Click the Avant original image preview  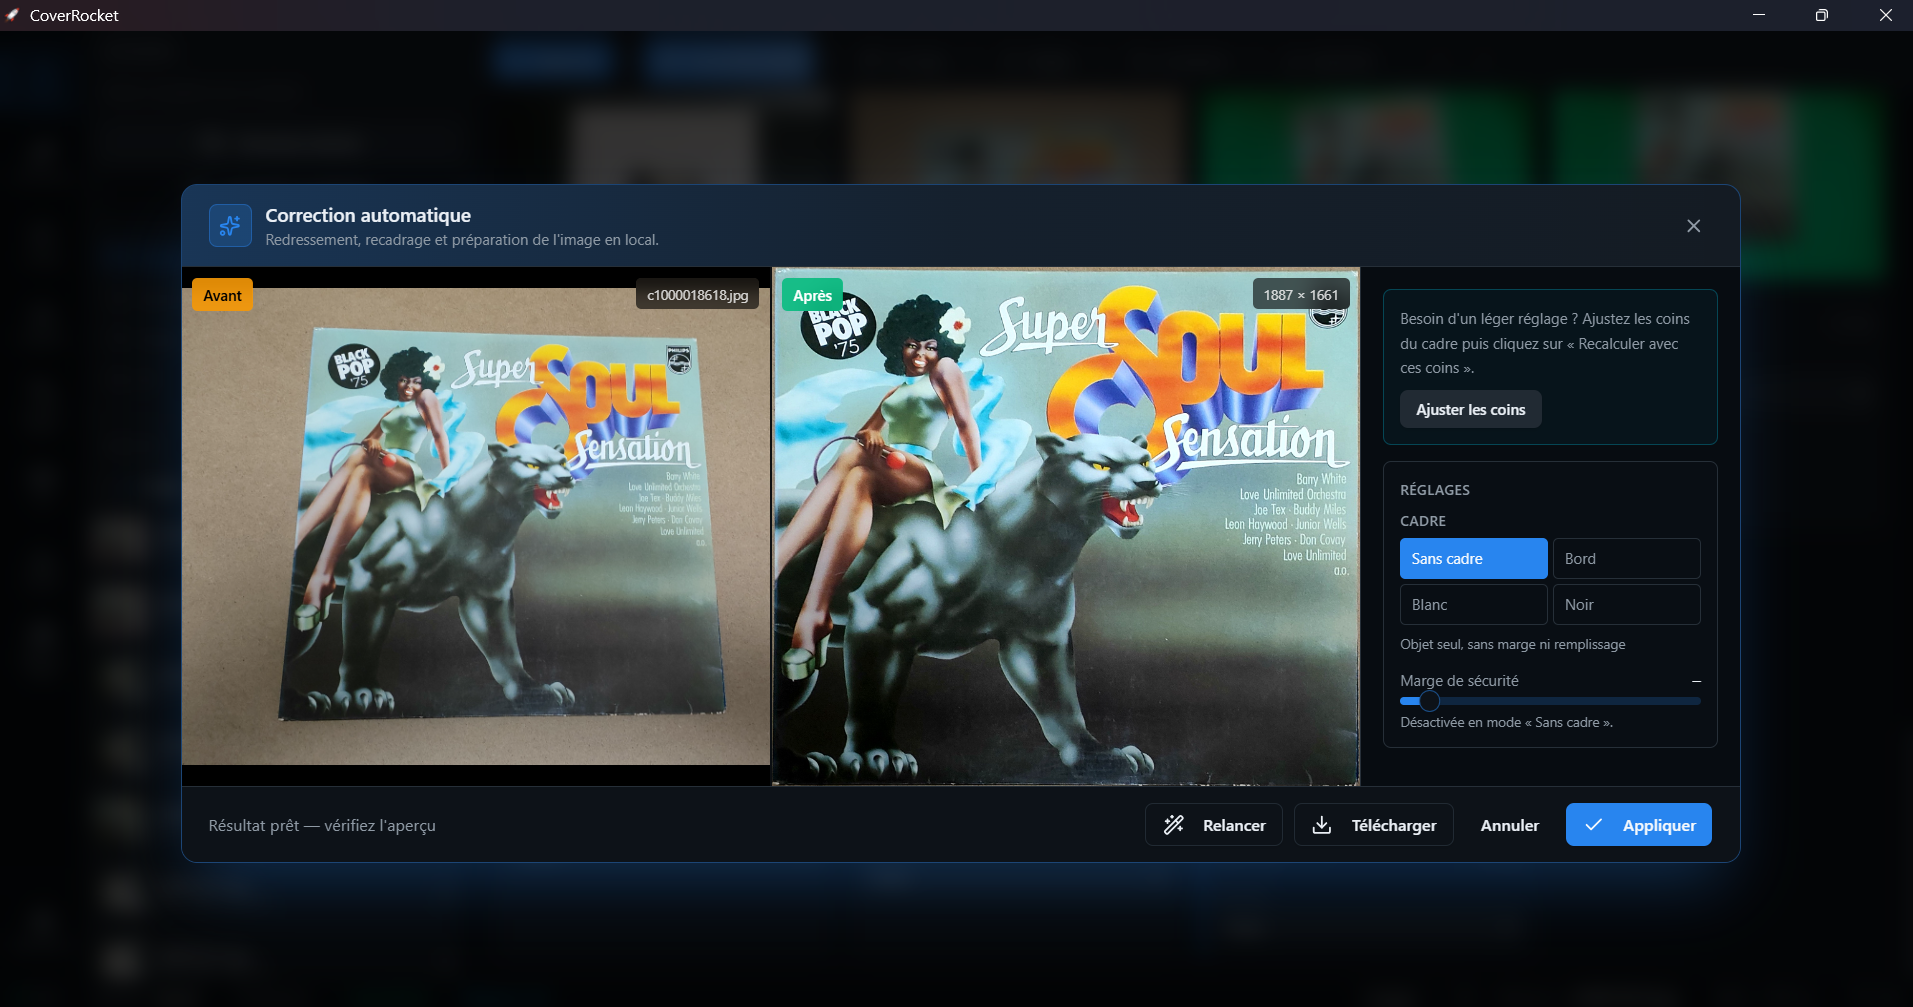(x=476, y=527)
